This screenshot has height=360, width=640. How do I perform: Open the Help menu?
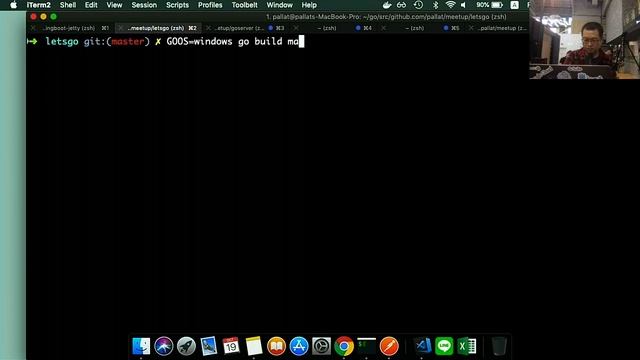[x=309, y=5]
